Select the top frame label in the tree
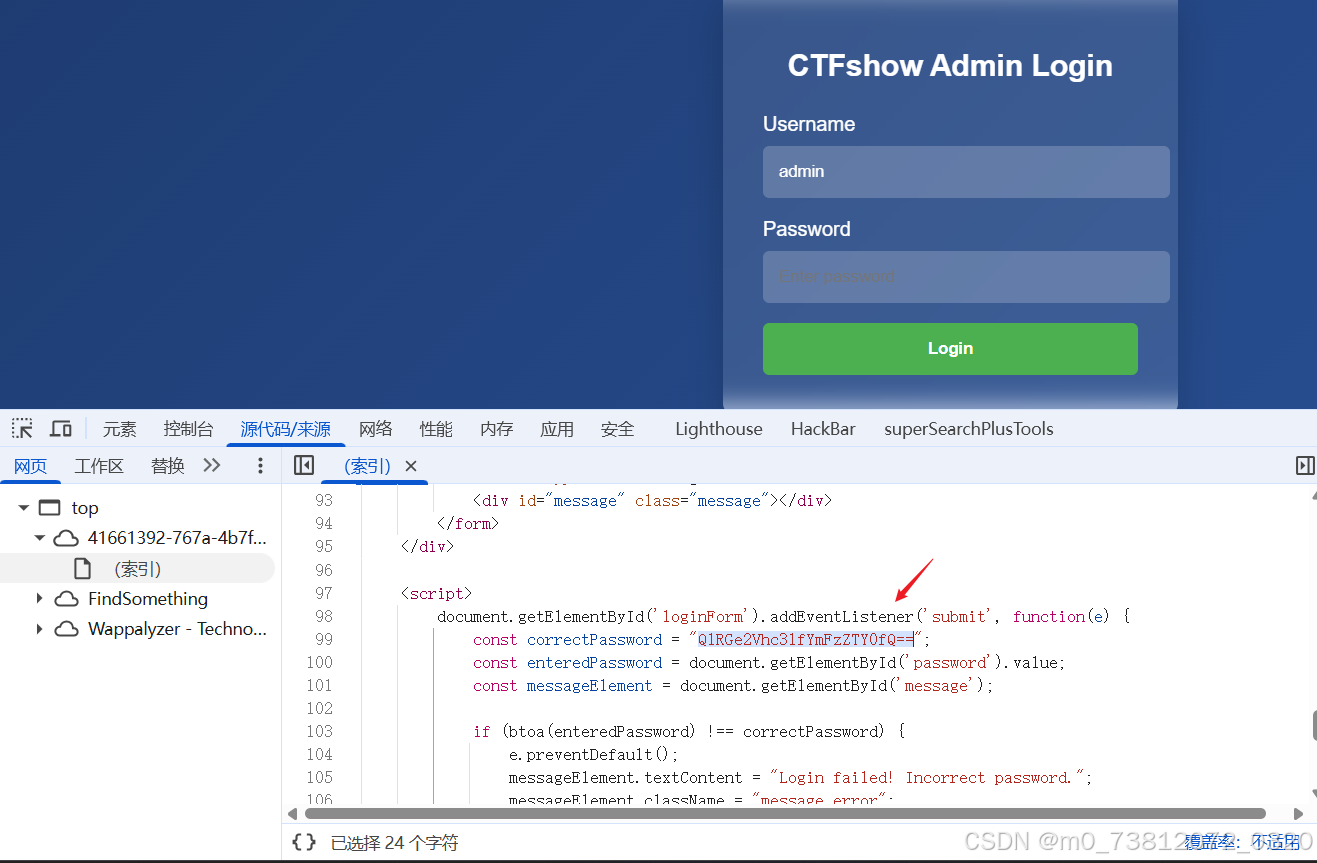The width and height of the screenshot is (1317, 863). tap(85, 508)
